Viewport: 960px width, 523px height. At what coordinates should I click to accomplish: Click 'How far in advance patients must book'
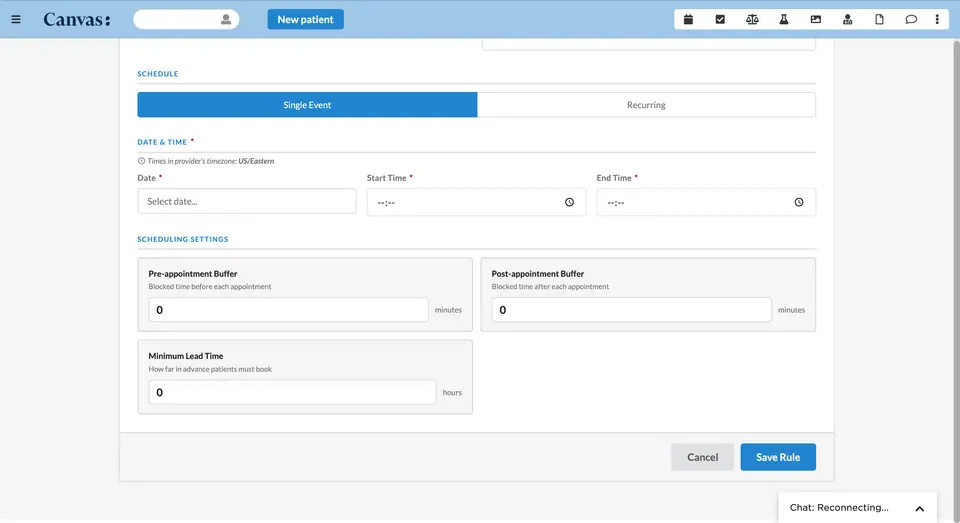pyautogui.click(x=210, y=369)
